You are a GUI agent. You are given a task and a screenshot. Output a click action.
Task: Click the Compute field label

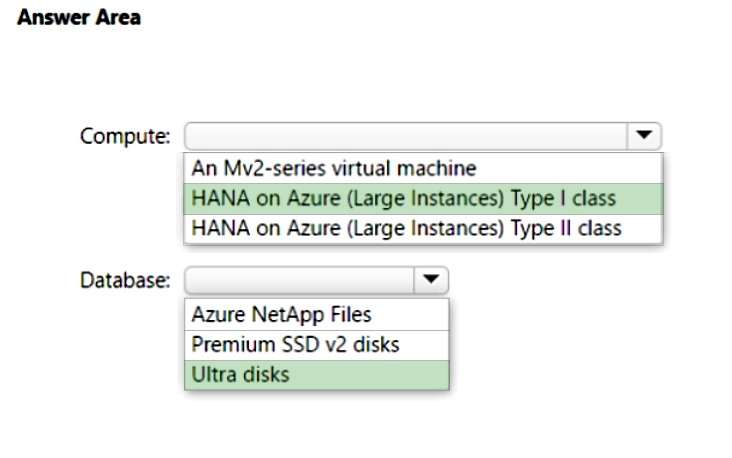coord(125,136)
